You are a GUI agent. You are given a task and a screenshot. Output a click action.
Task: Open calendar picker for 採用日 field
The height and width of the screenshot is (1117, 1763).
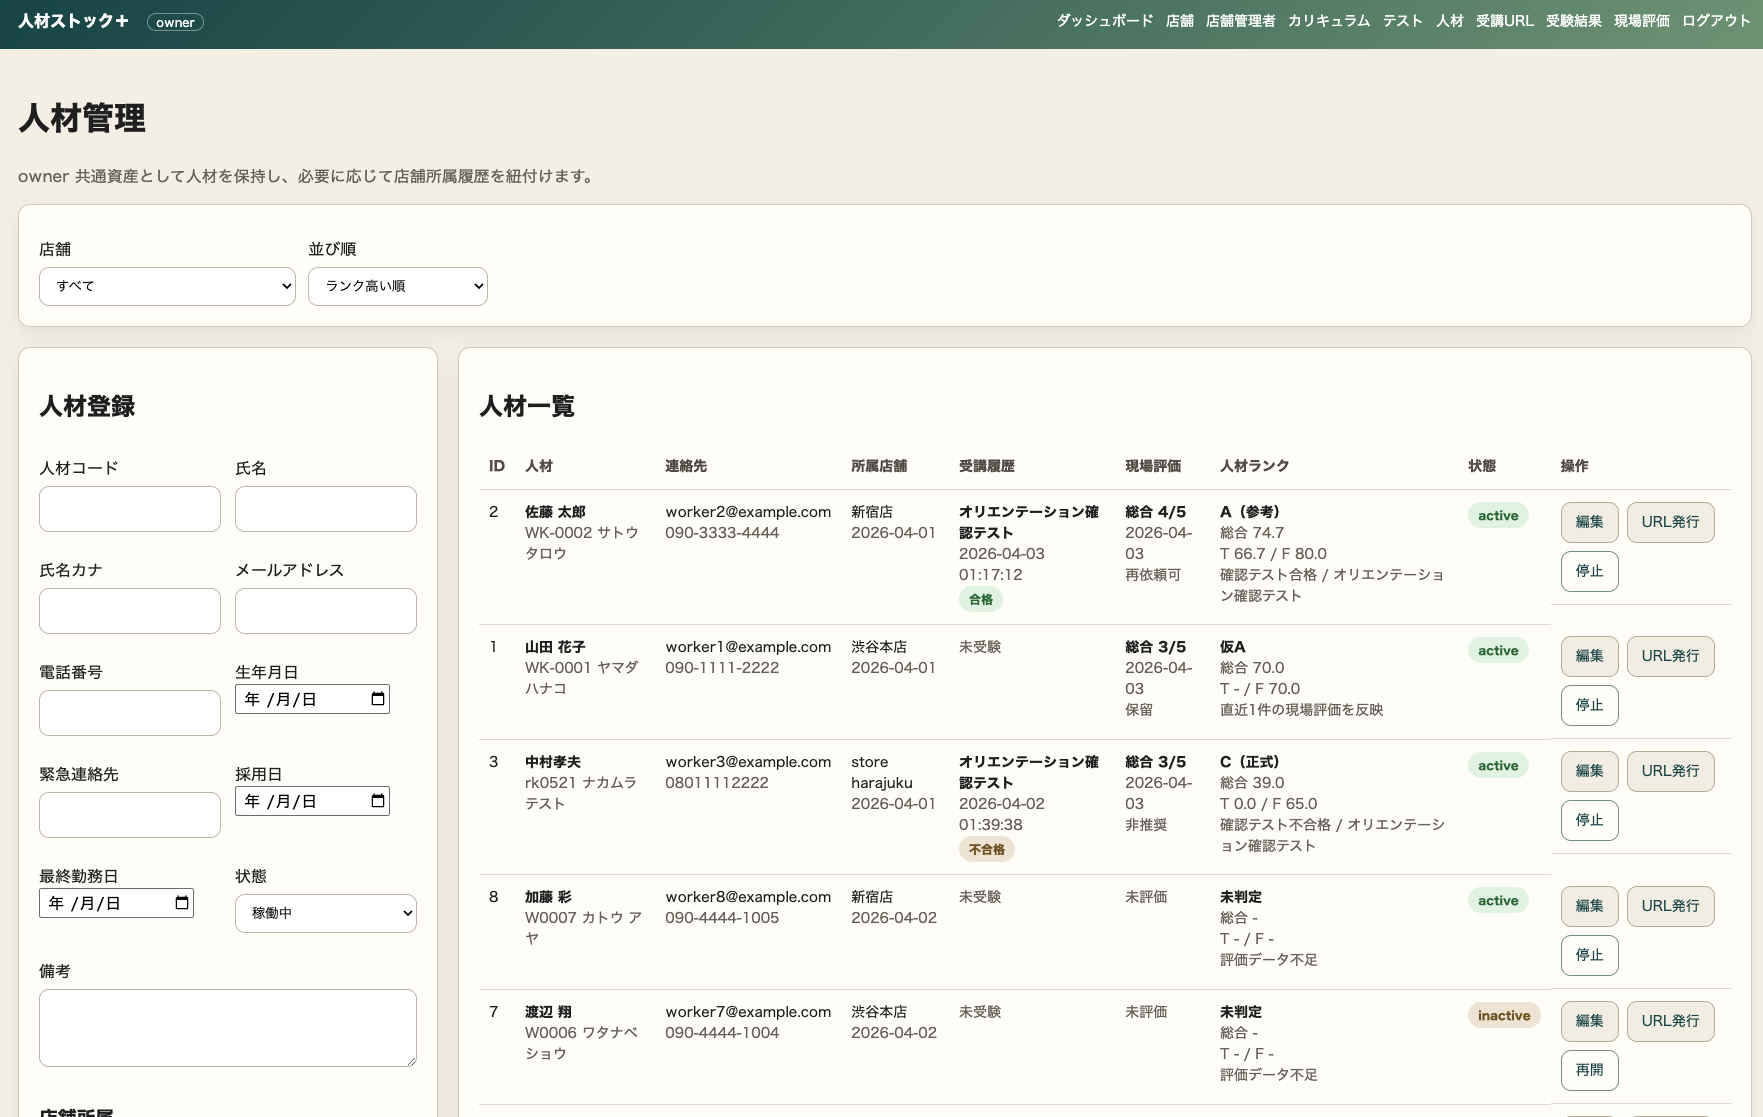pos(378,801)
